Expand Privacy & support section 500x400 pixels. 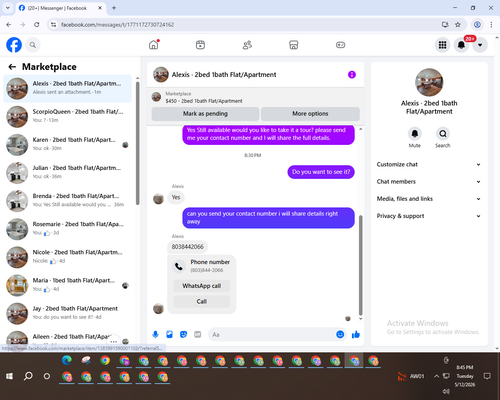click(x=429, y=216)
